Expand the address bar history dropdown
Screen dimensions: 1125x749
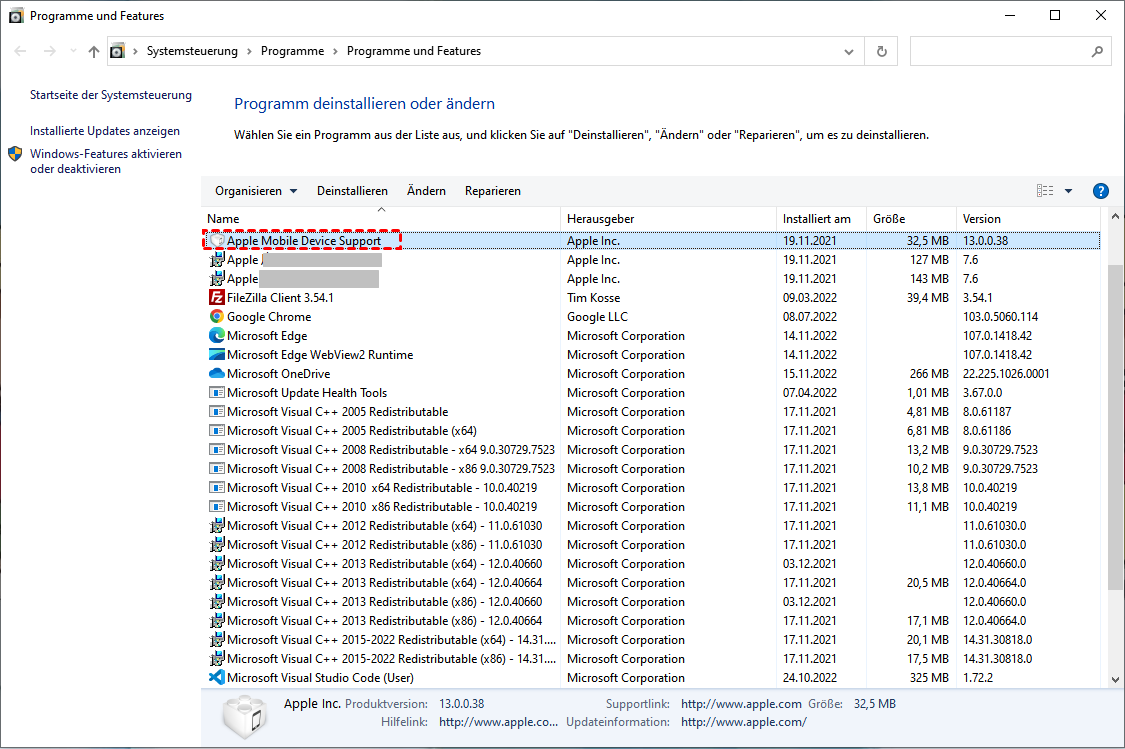849,51
